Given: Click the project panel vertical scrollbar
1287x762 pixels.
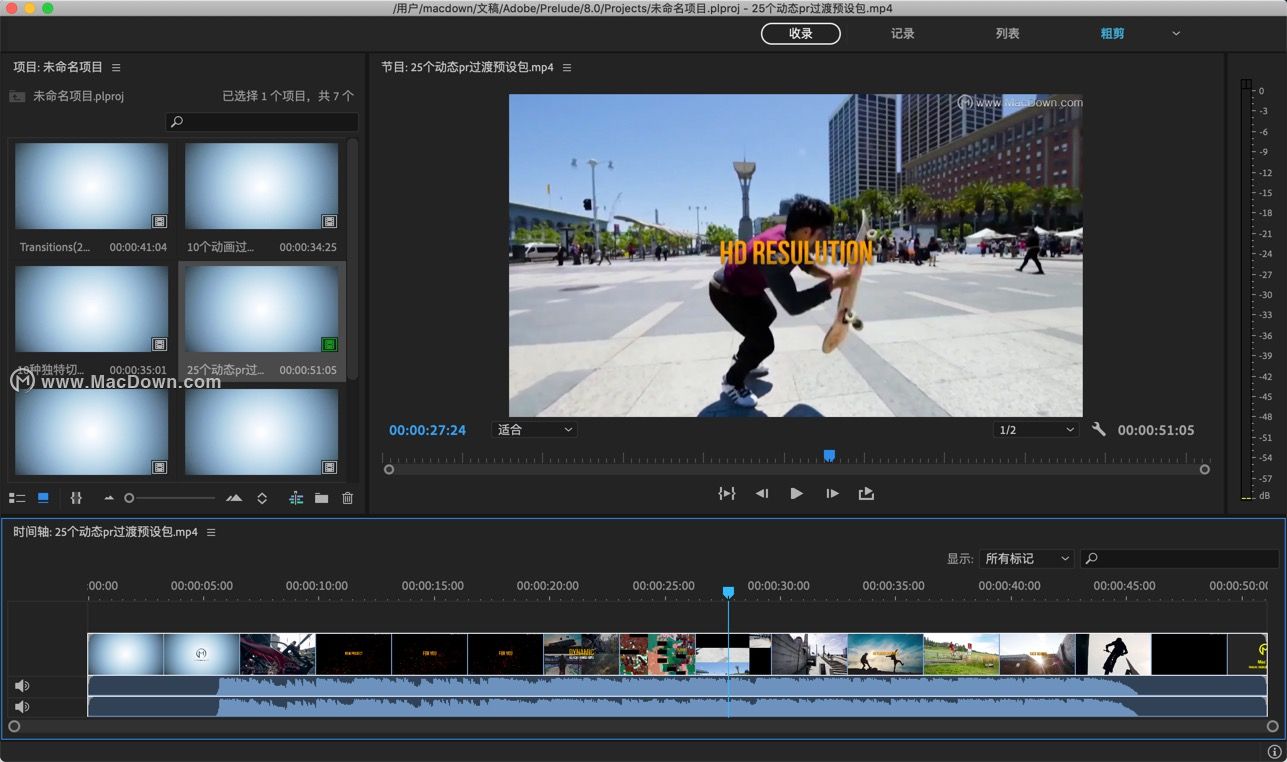Looking at the screenshot, I should (x=352, y=260).
